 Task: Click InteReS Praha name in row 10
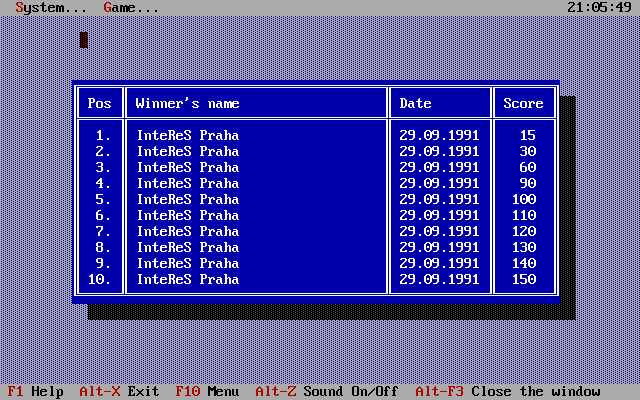[188, 279]
